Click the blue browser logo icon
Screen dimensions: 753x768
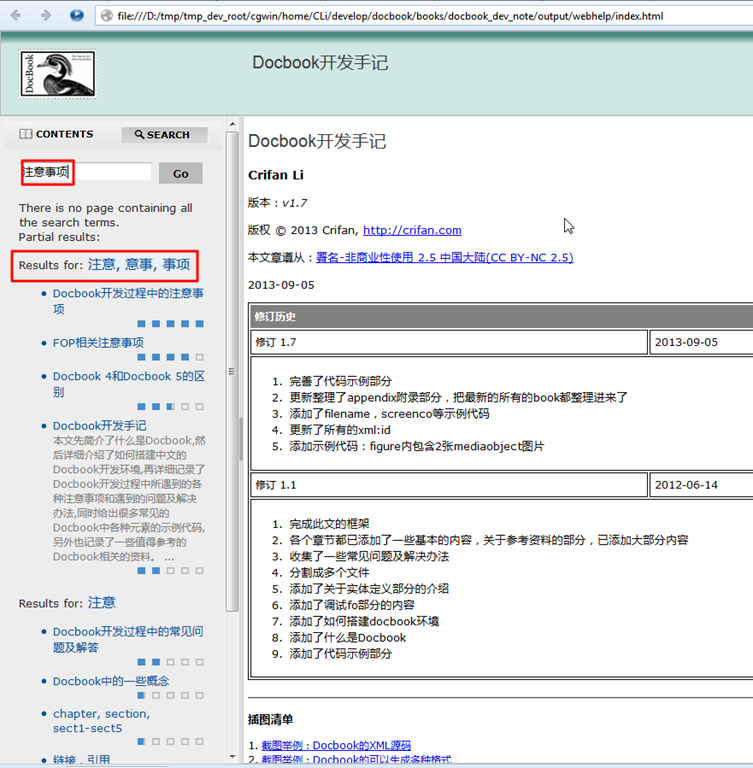click(x=76, y=15)
